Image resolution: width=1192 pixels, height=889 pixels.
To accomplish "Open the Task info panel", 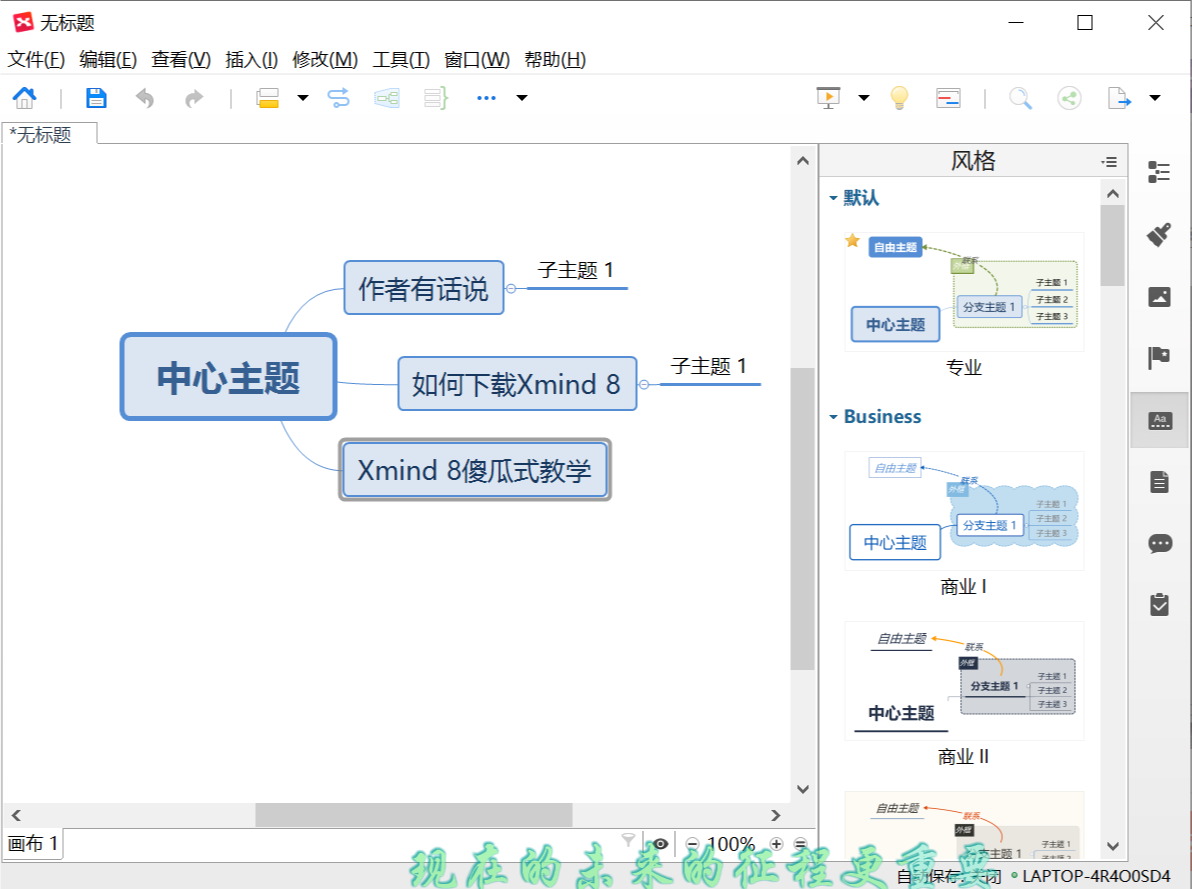I will click(x=1159, y=605).
